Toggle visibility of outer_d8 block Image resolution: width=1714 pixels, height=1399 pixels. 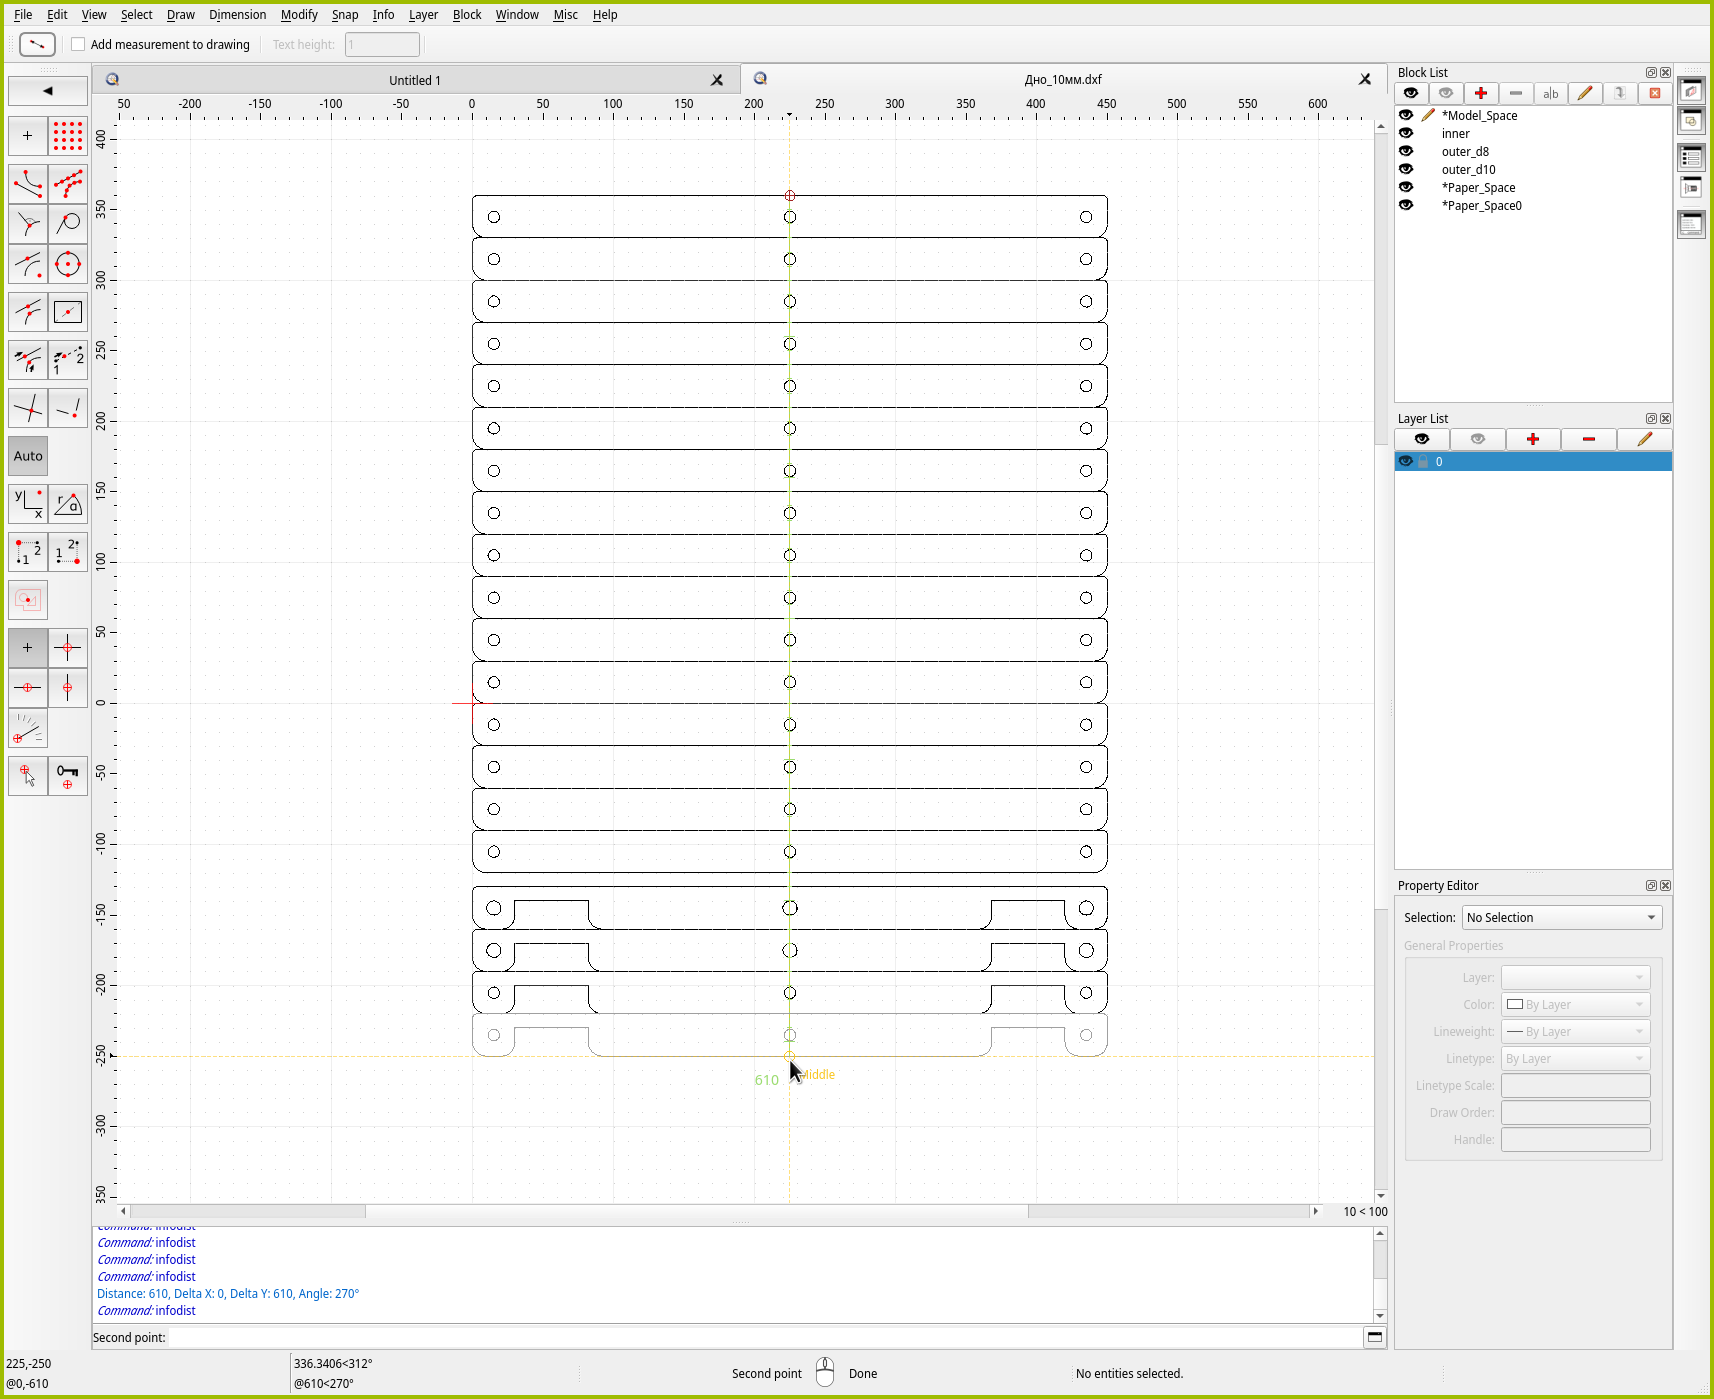tap(1406, 151)
